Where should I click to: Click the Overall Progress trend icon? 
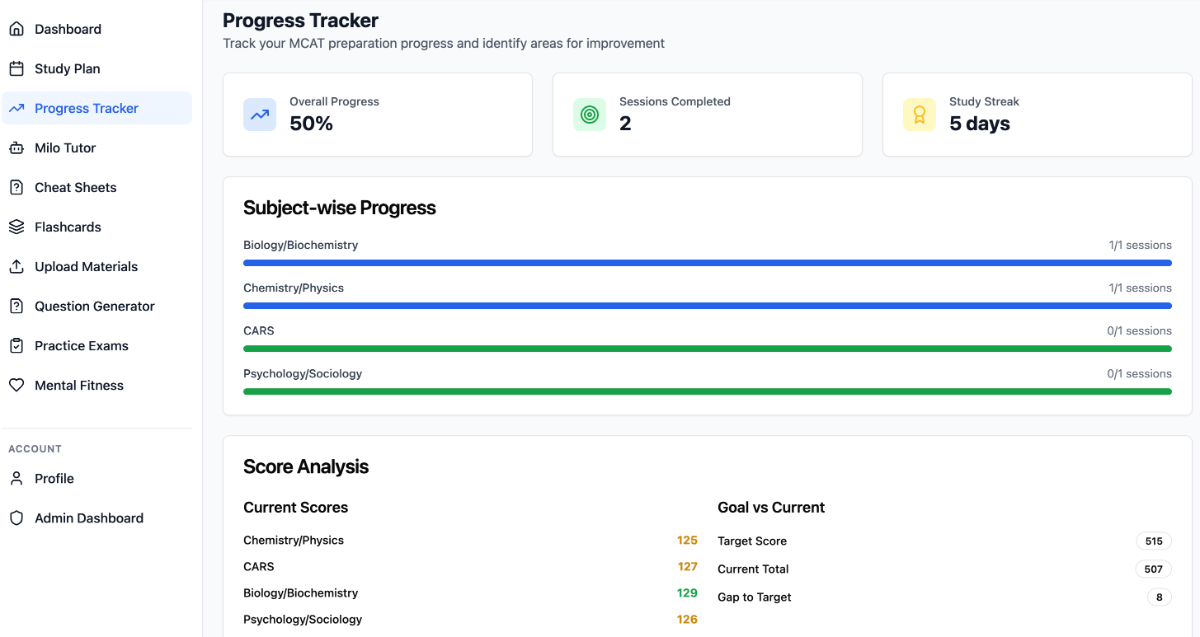point(260,115)
